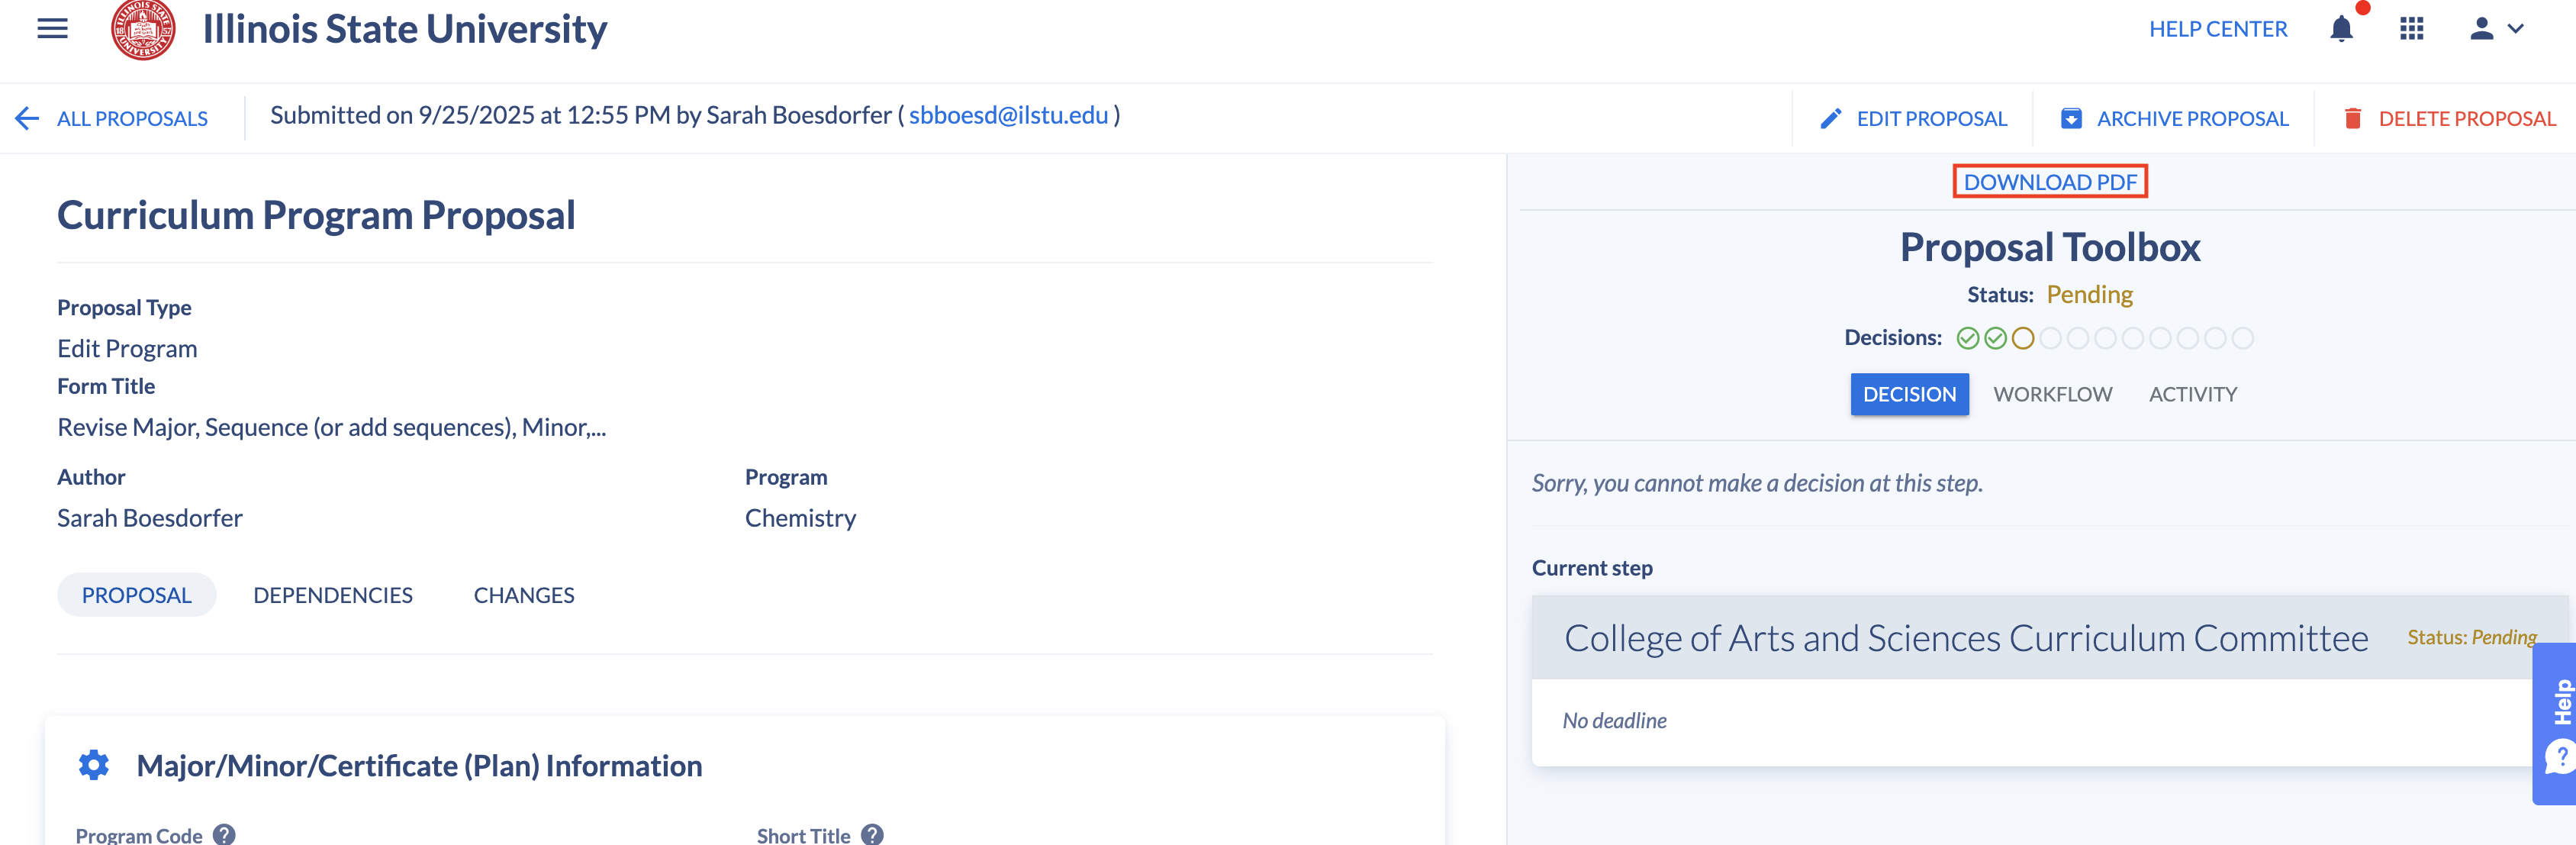Click the Program Code help question mark
2576x845 pixels.
[x=225, y=834]
